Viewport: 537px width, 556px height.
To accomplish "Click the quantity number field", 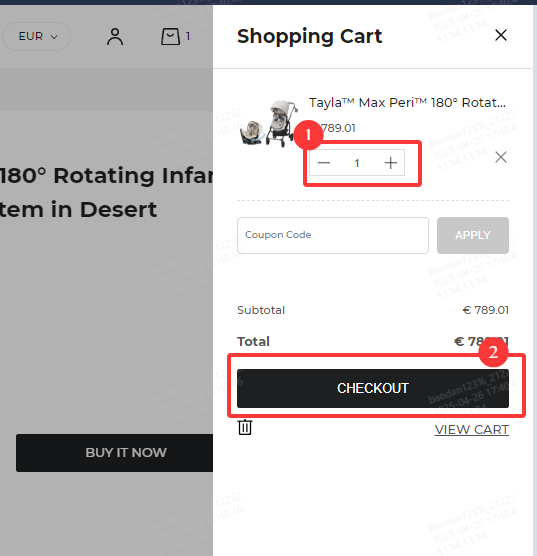I will (x=357, y=163).
